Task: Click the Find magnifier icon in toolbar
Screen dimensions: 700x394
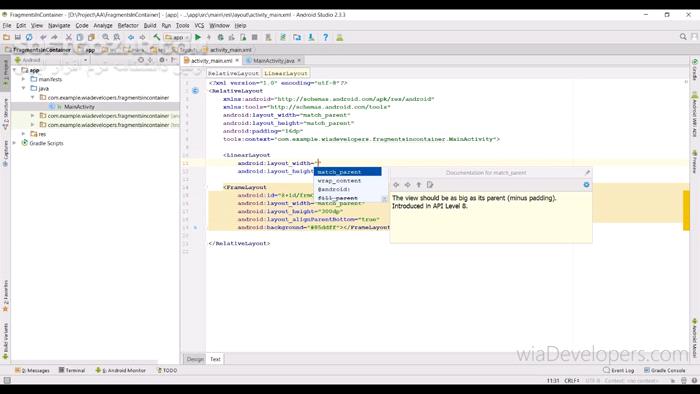Action: [106, 37]
